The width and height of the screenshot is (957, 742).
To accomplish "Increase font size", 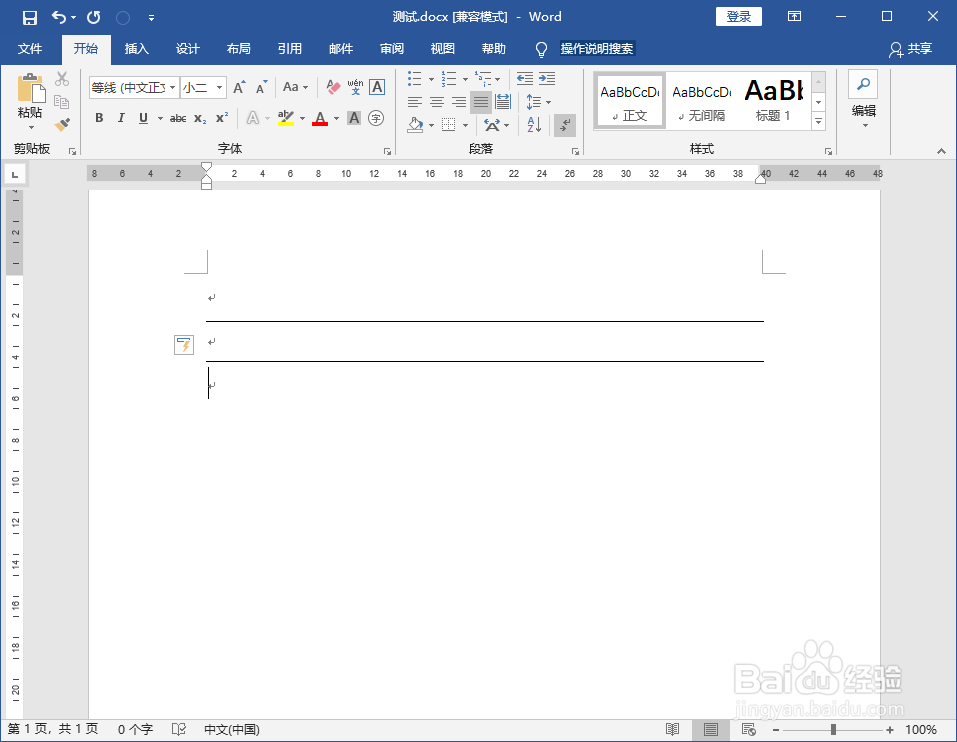I will (239, 88).
